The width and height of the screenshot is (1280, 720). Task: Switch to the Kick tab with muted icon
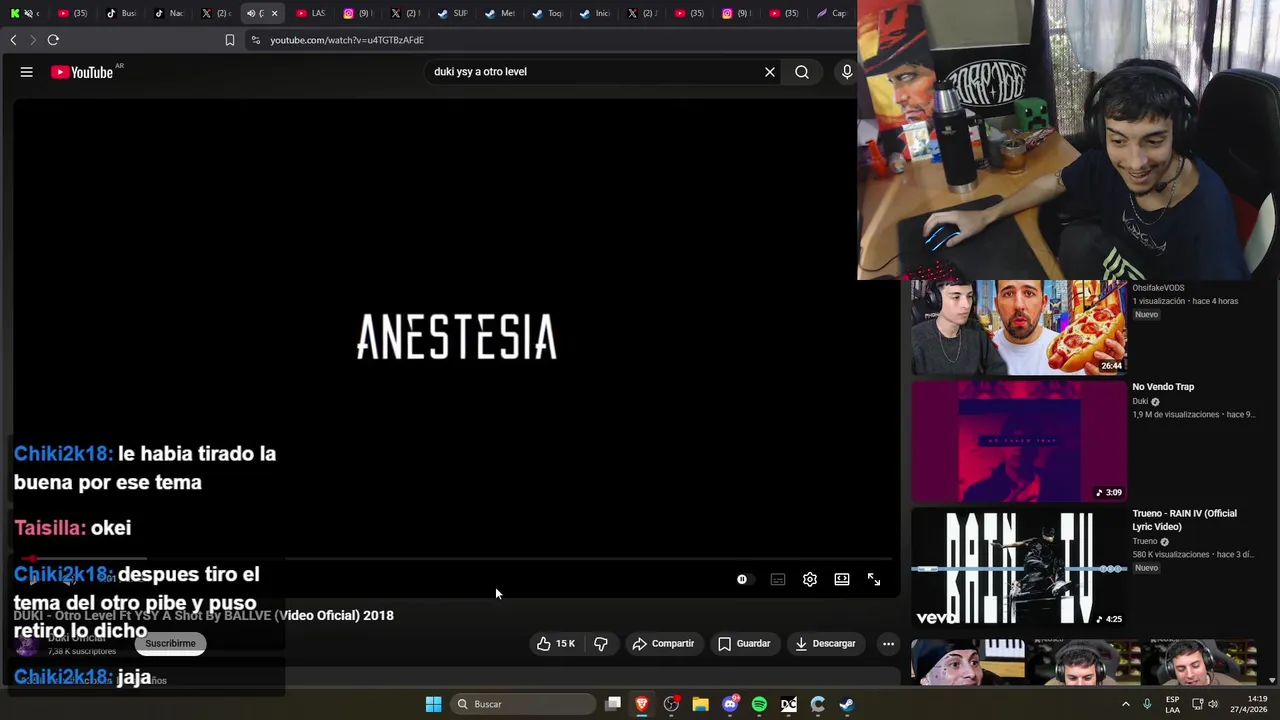point(22,13)
